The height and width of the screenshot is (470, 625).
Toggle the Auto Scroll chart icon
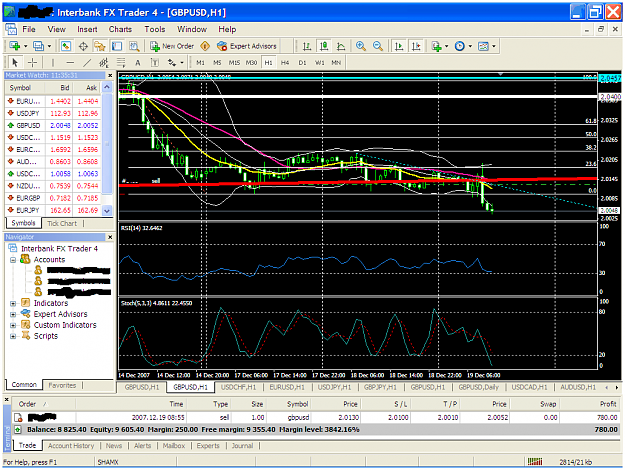[399, 46]
